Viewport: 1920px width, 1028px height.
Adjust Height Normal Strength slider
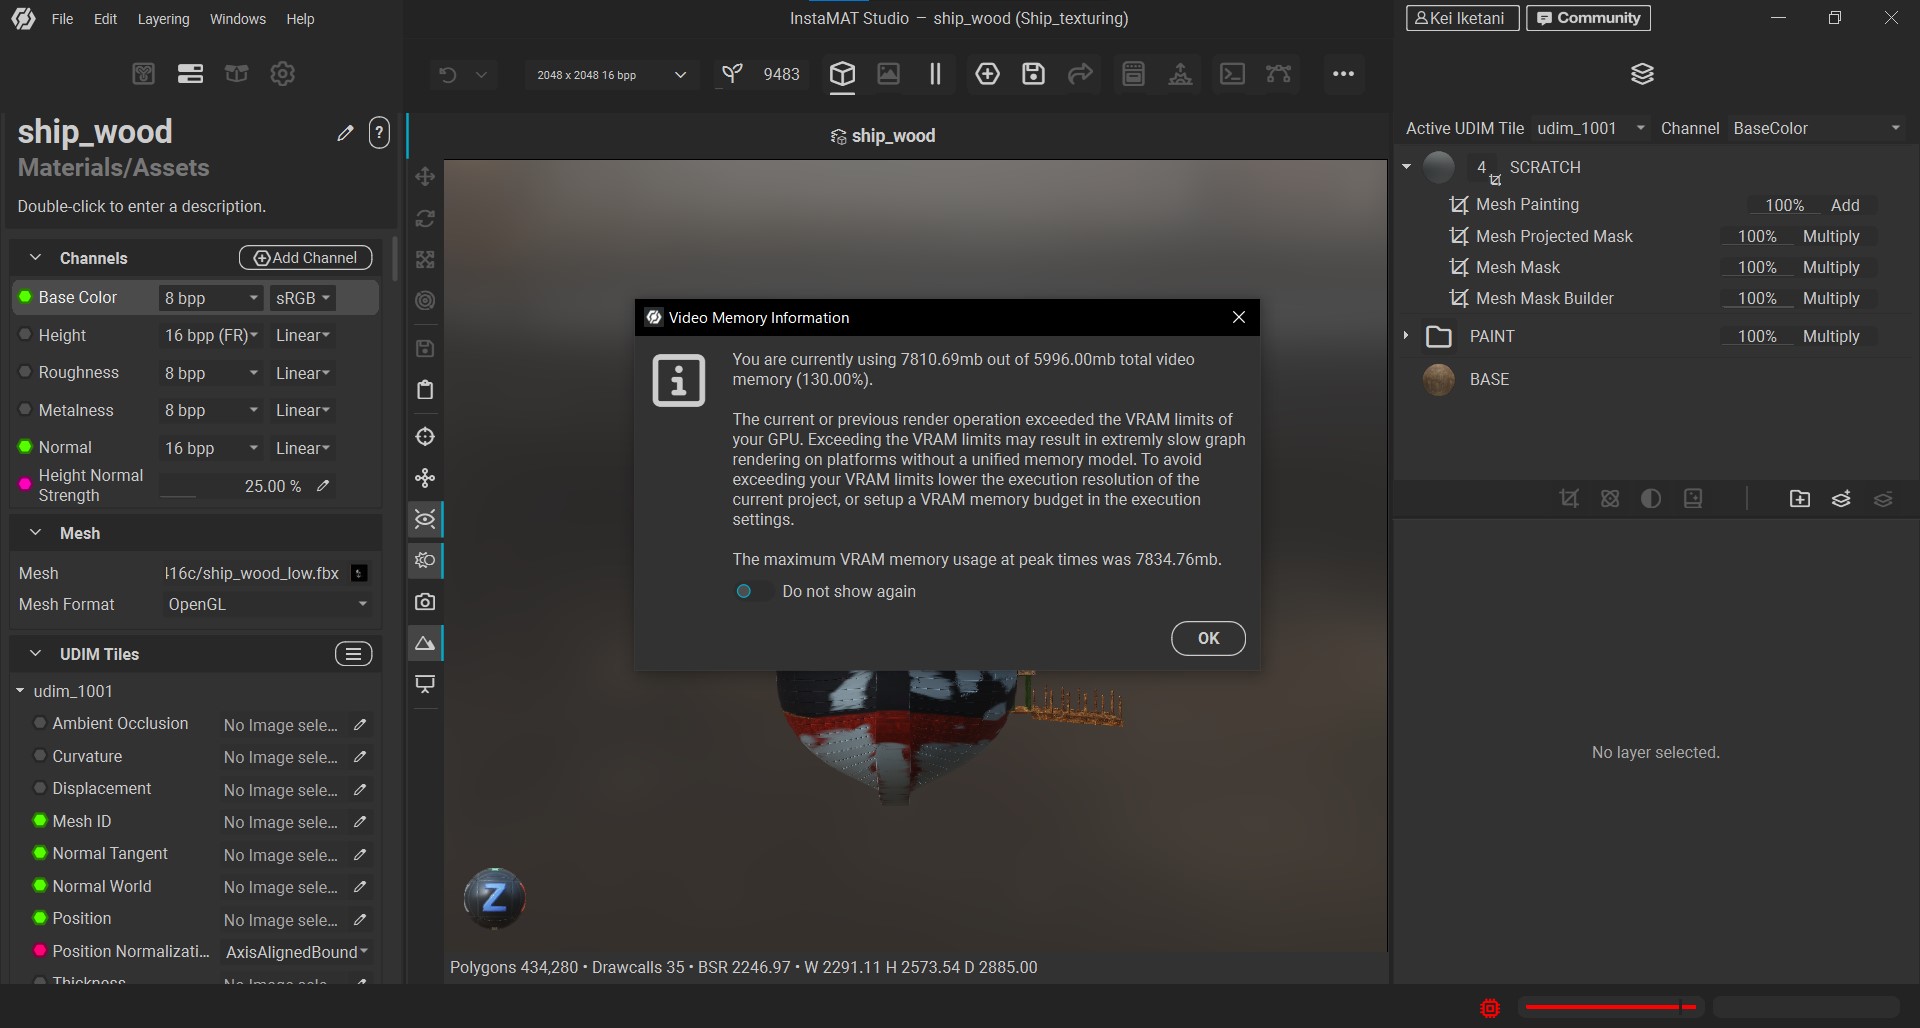click(x=232, y=486)
